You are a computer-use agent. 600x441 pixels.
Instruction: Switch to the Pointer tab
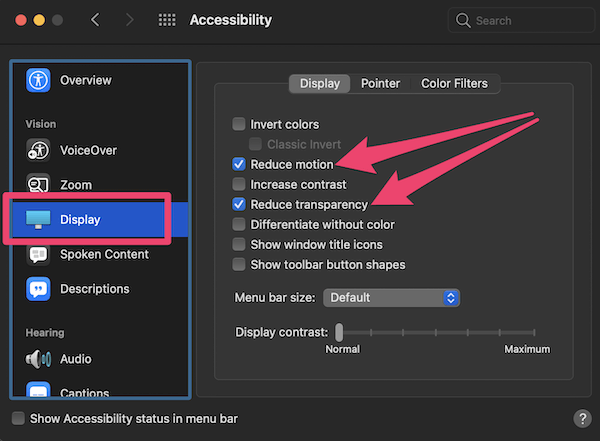pyautogui.click(x=380, y=84)
